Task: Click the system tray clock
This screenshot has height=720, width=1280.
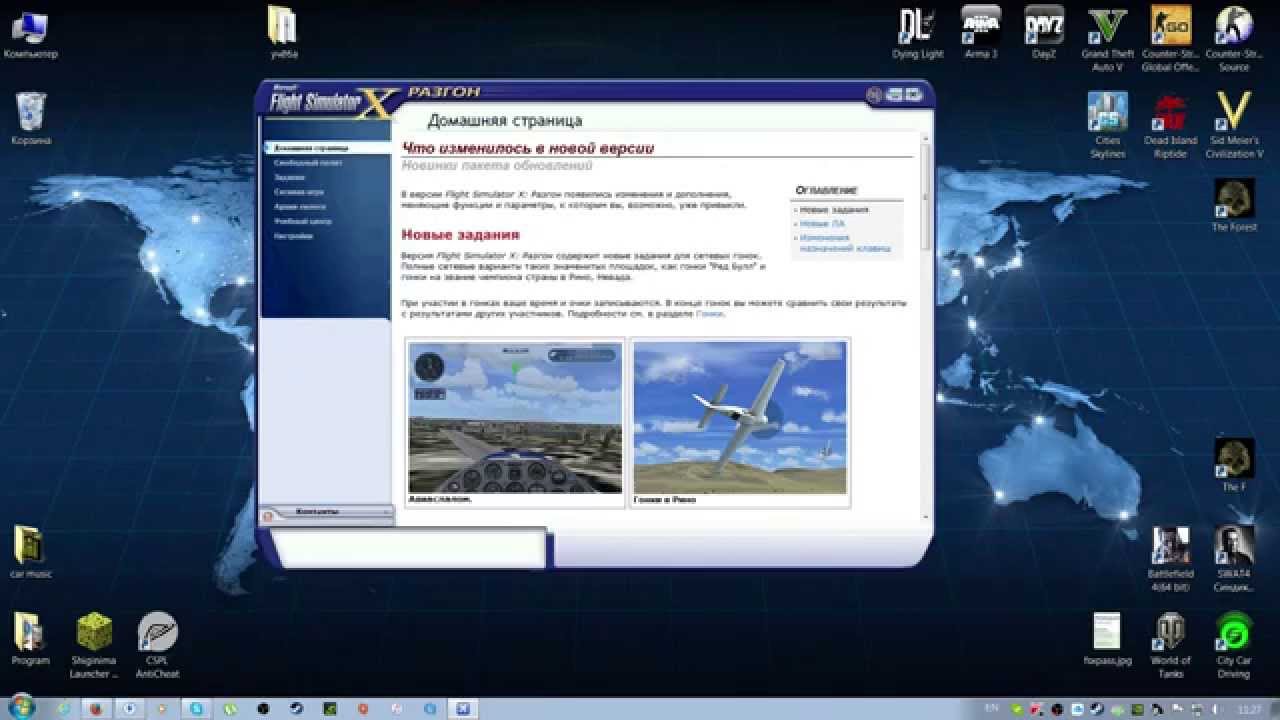Action: (1249, 708)
